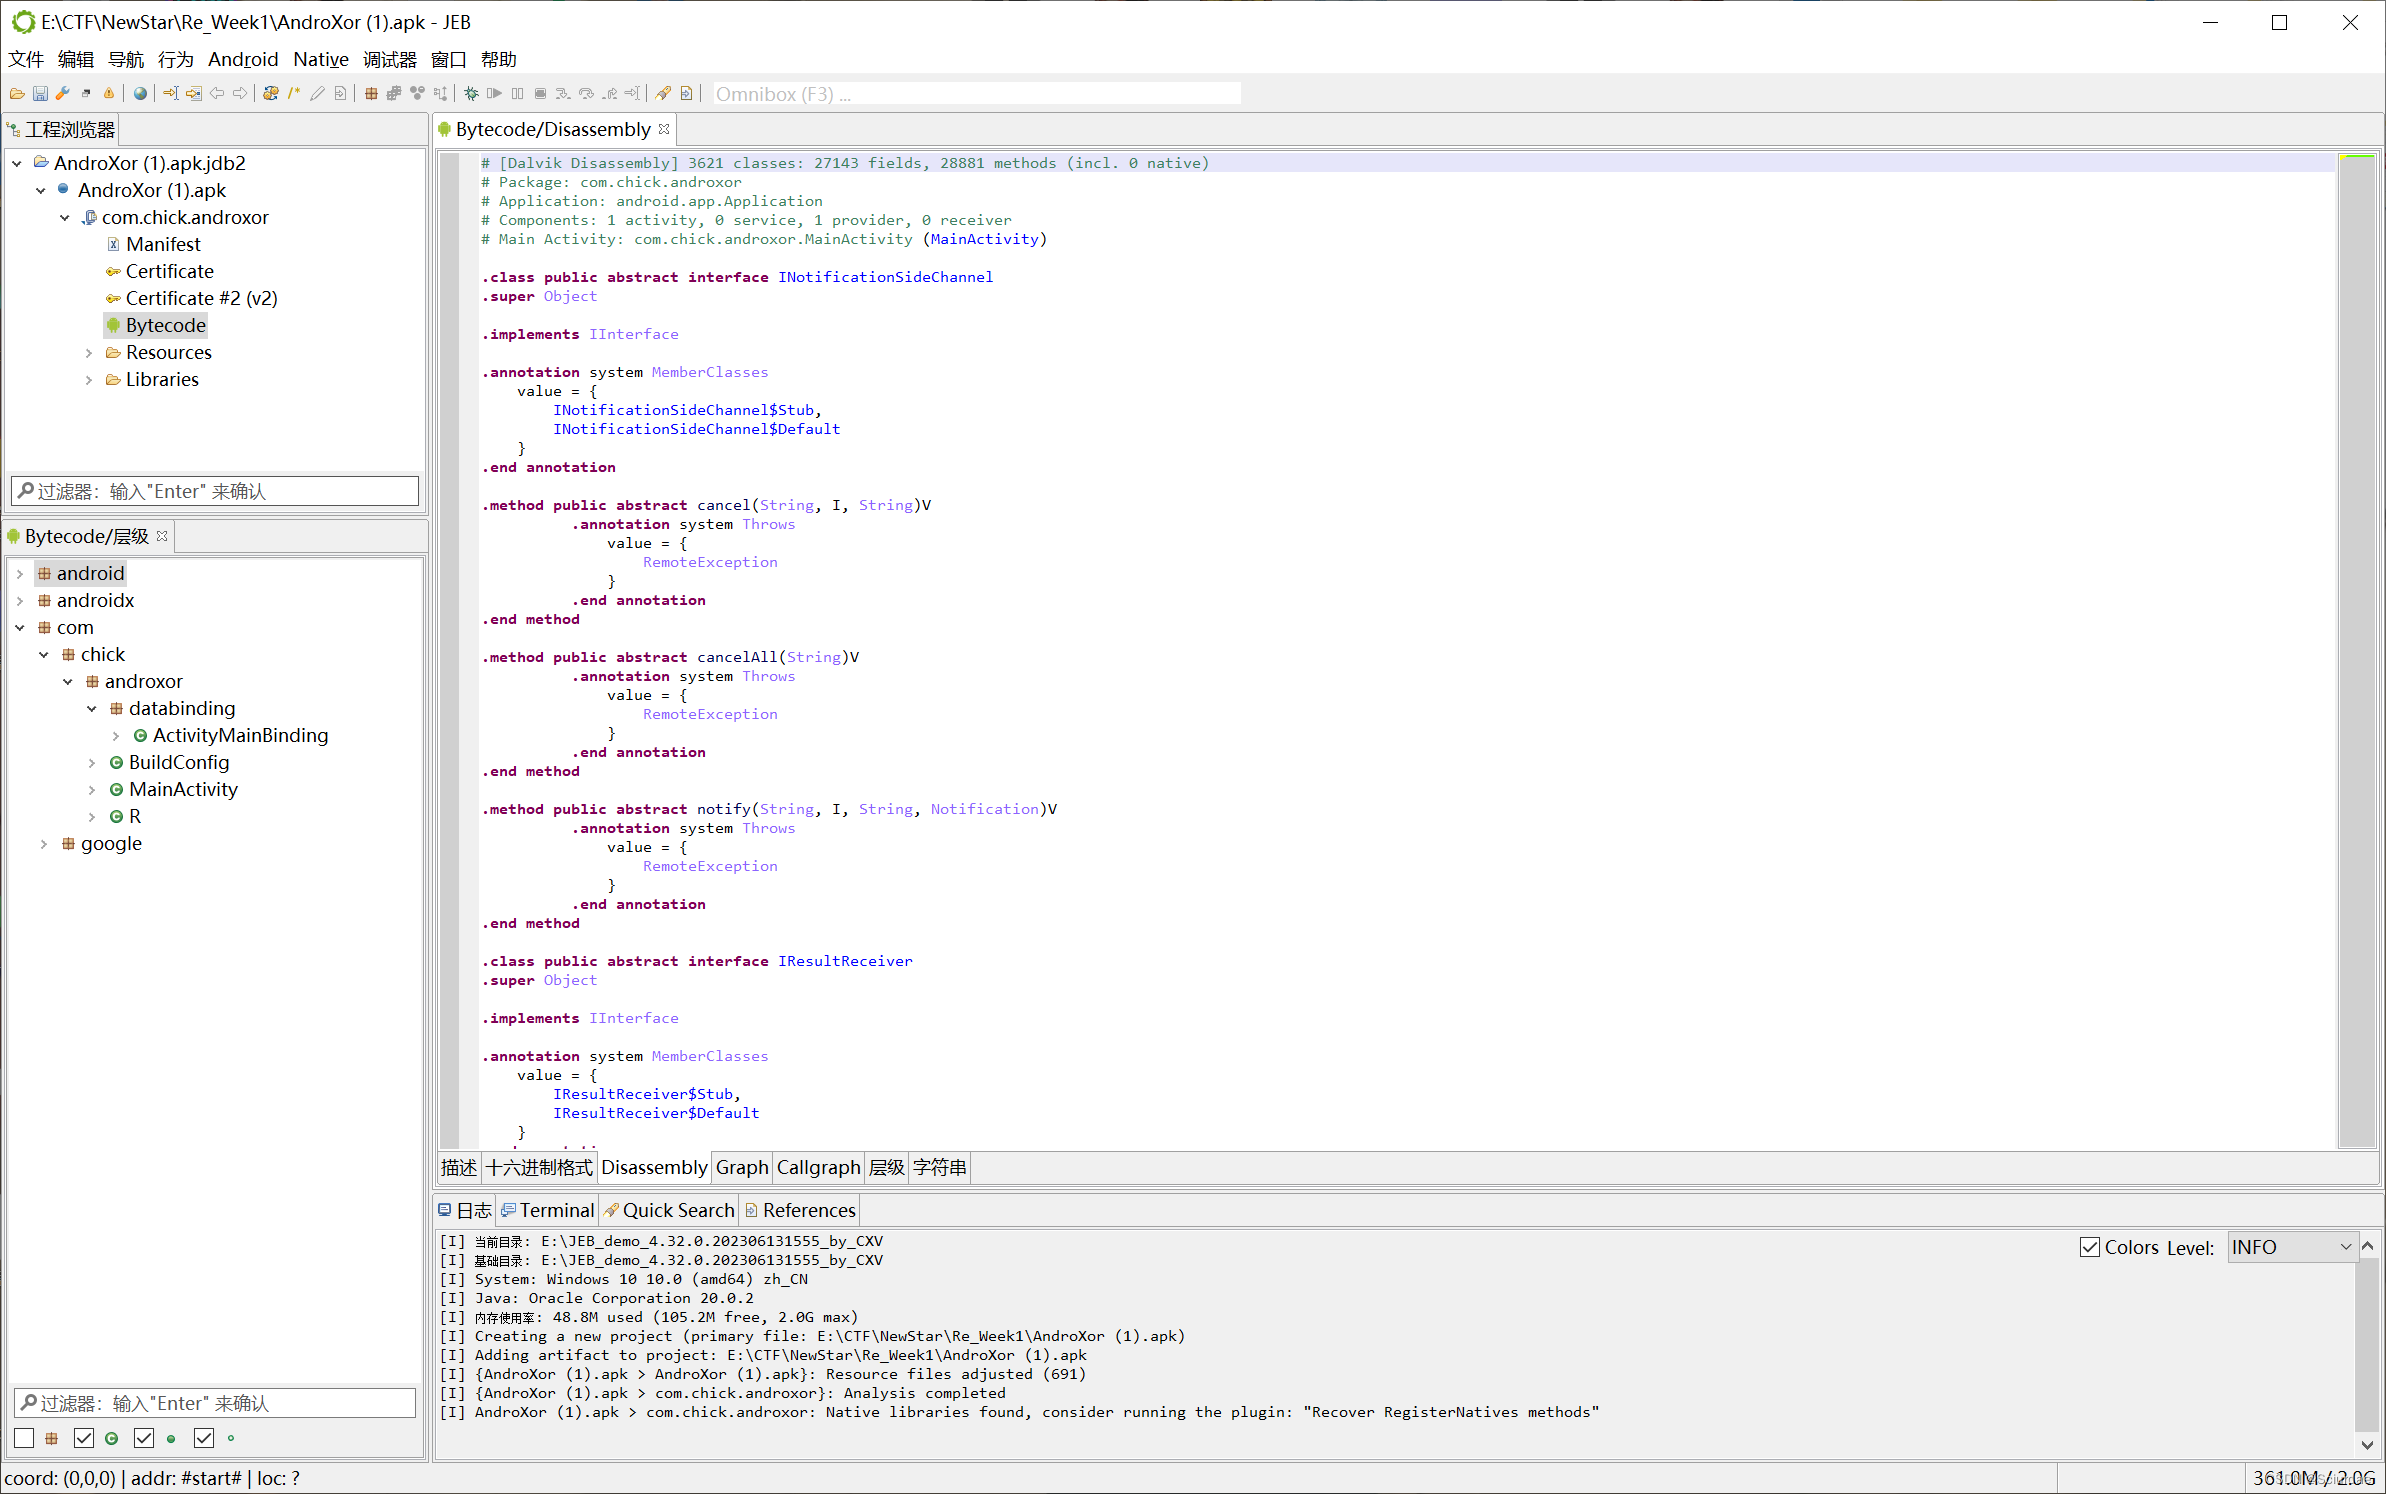Click the follow-reference arrow-with-page toolbar icon
The height and width of the screenshot is (1494, 2386).
coord(194,94)
